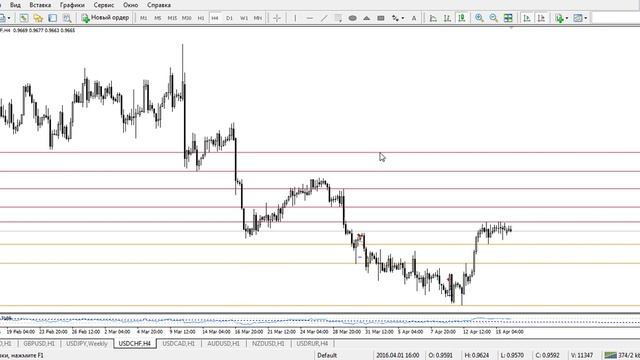Expand the Arrows tool dropdown
The image size is (640, 360).
(403, 18)
